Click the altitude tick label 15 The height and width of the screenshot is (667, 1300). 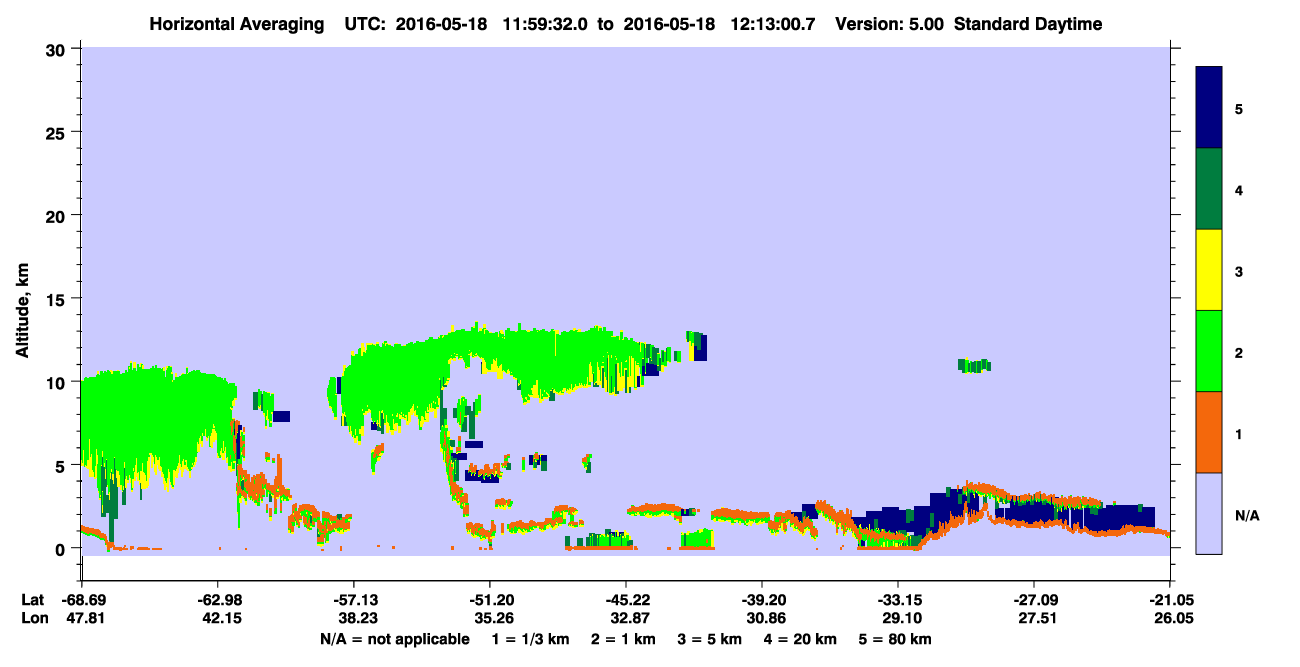58,299
